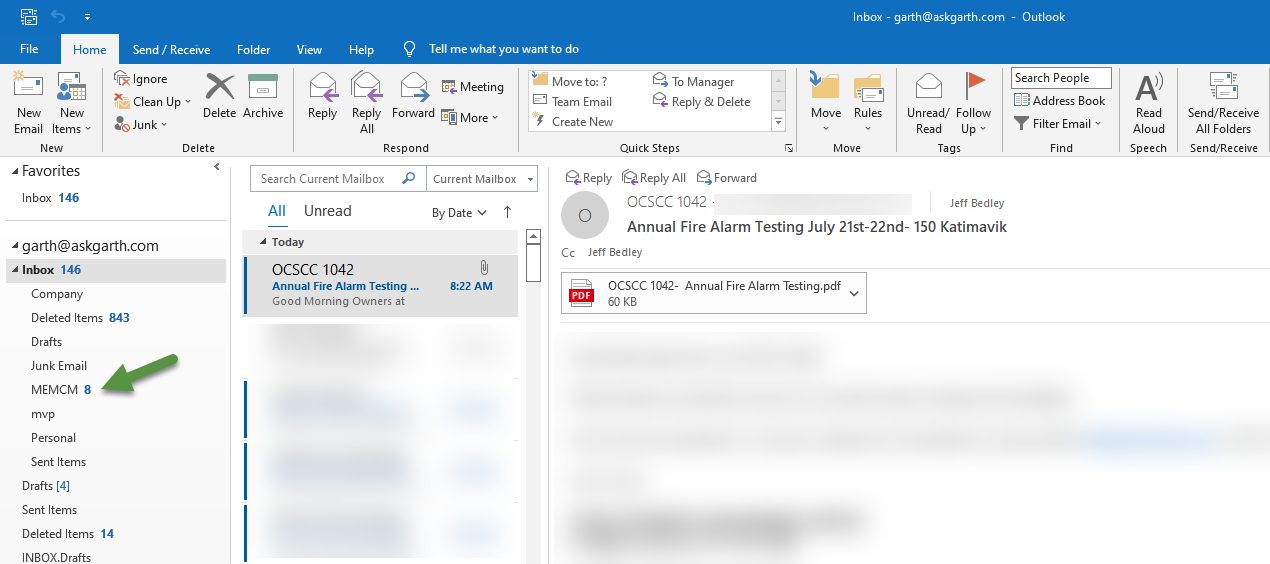Archive the selected message

263,96
